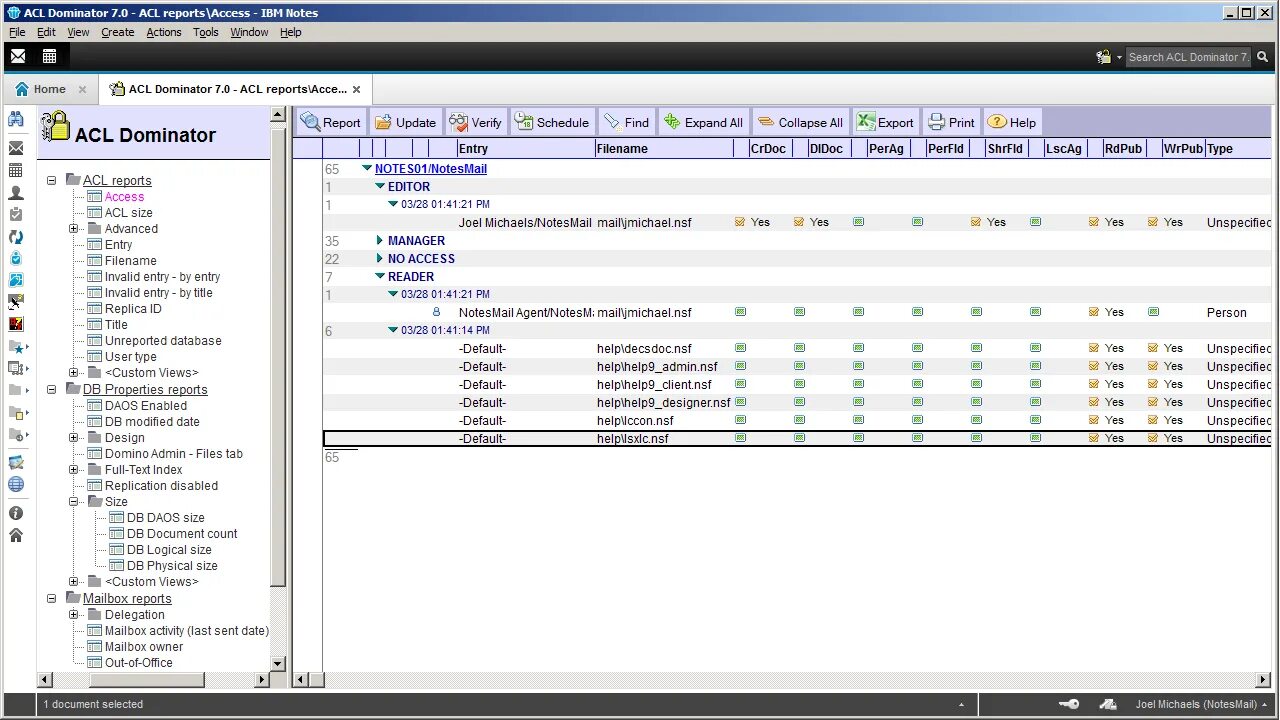The image size is (1280, 720).
Task: Open To Do clipboard icon in sidebar
Action: pos(16,214)
